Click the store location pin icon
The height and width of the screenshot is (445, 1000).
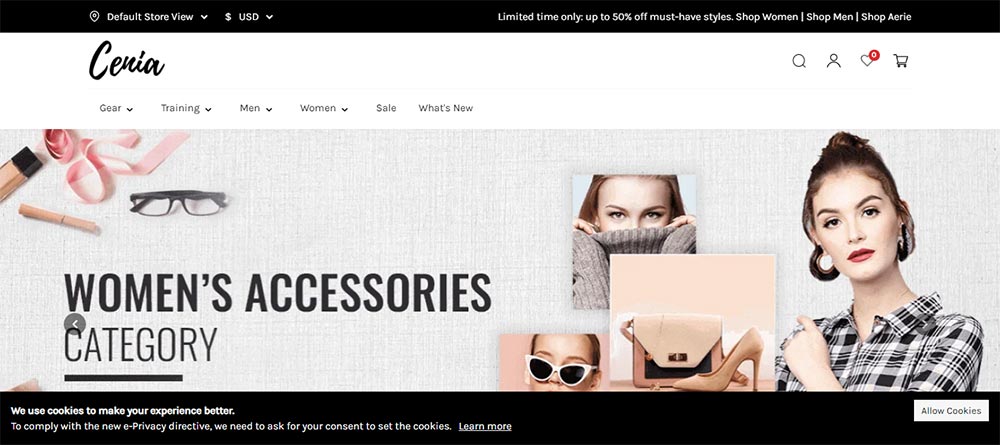[x=94, y=17]
